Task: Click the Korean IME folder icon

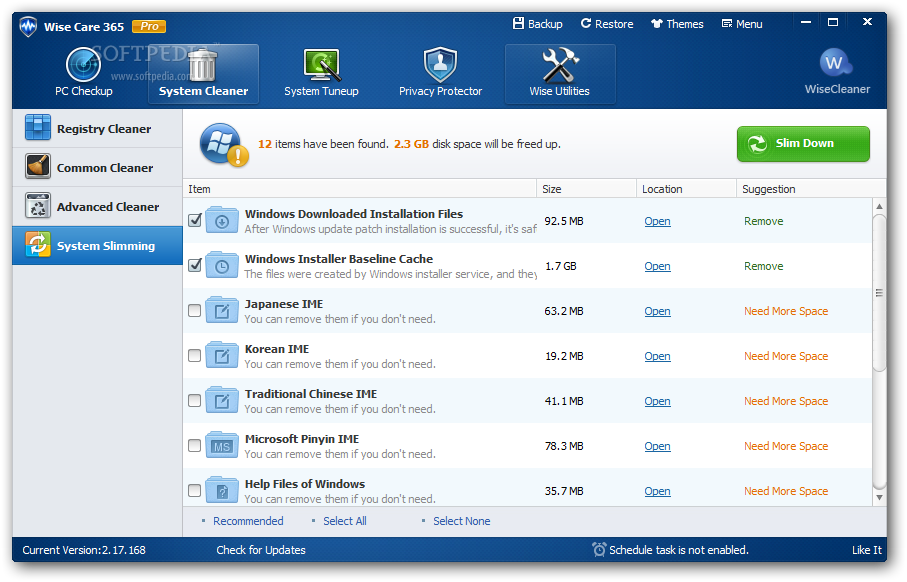Action: [x=222, y=355]
